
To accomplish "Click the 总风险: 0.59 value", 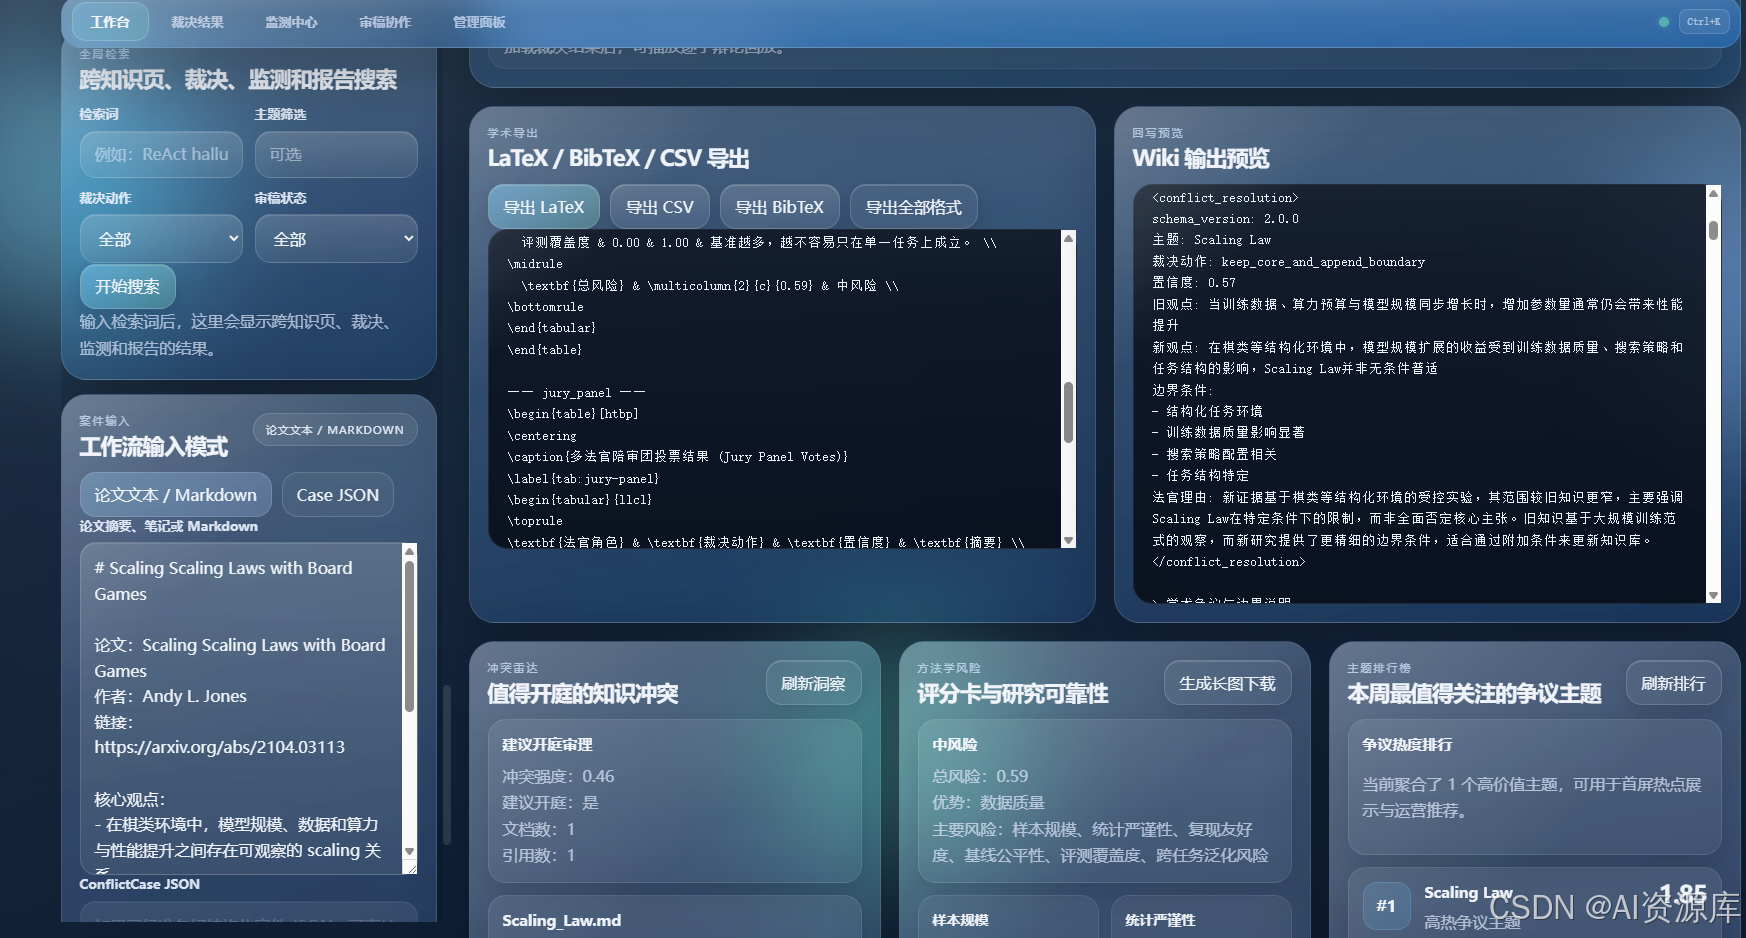I will (x=980, y=776).
